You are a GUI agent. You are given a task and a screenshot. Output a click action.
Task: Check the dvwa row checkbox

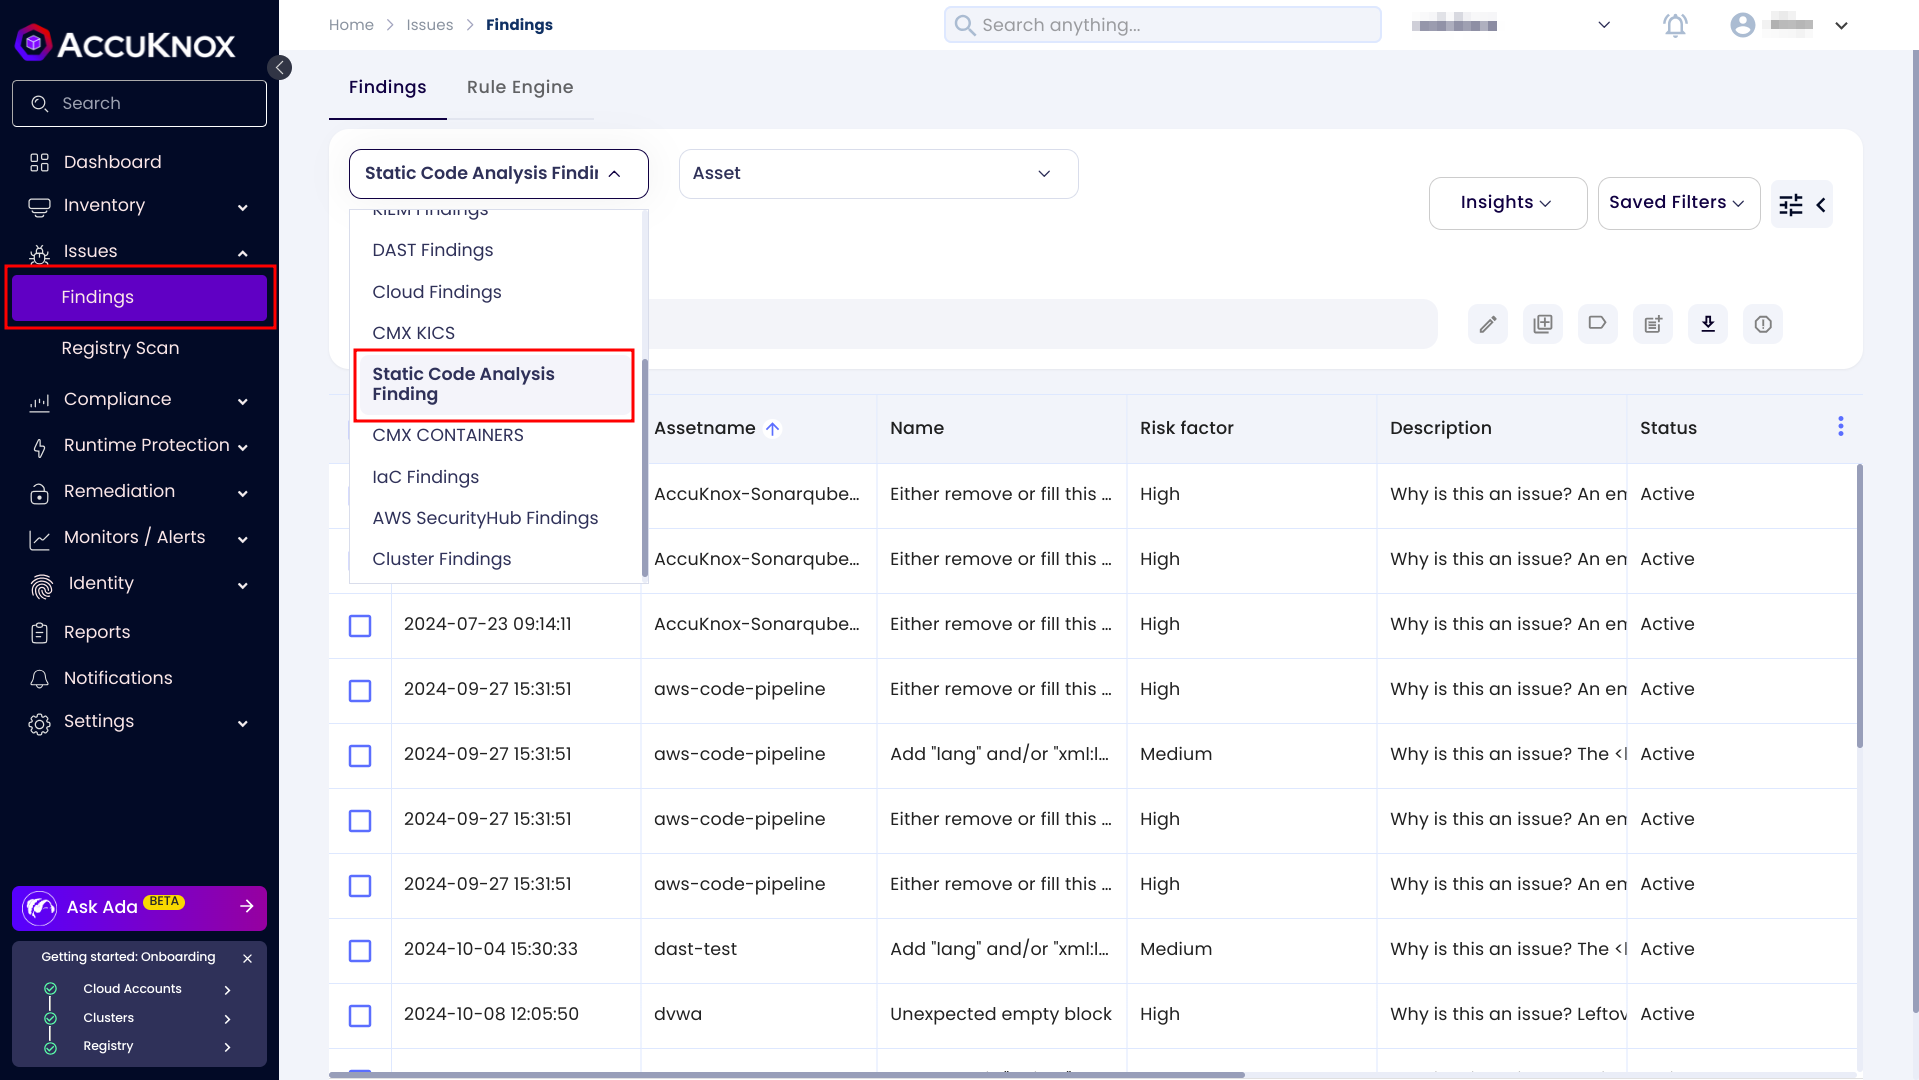[360, 1016]
